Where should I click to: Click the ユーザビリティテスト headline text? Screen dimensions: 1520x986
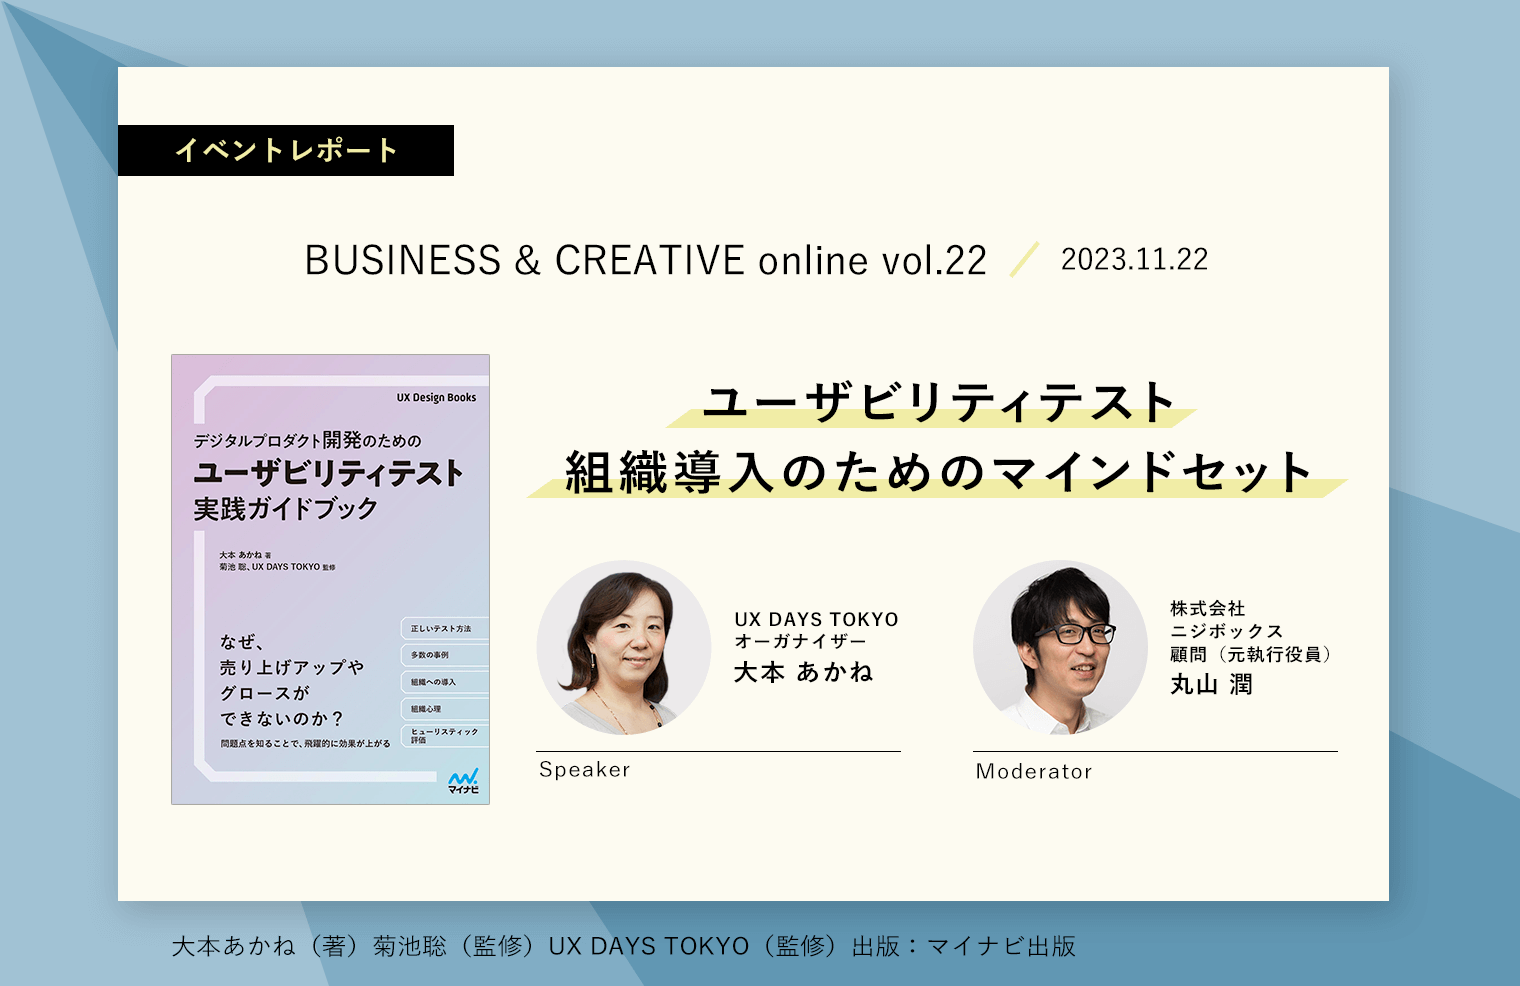pos(938,403)
